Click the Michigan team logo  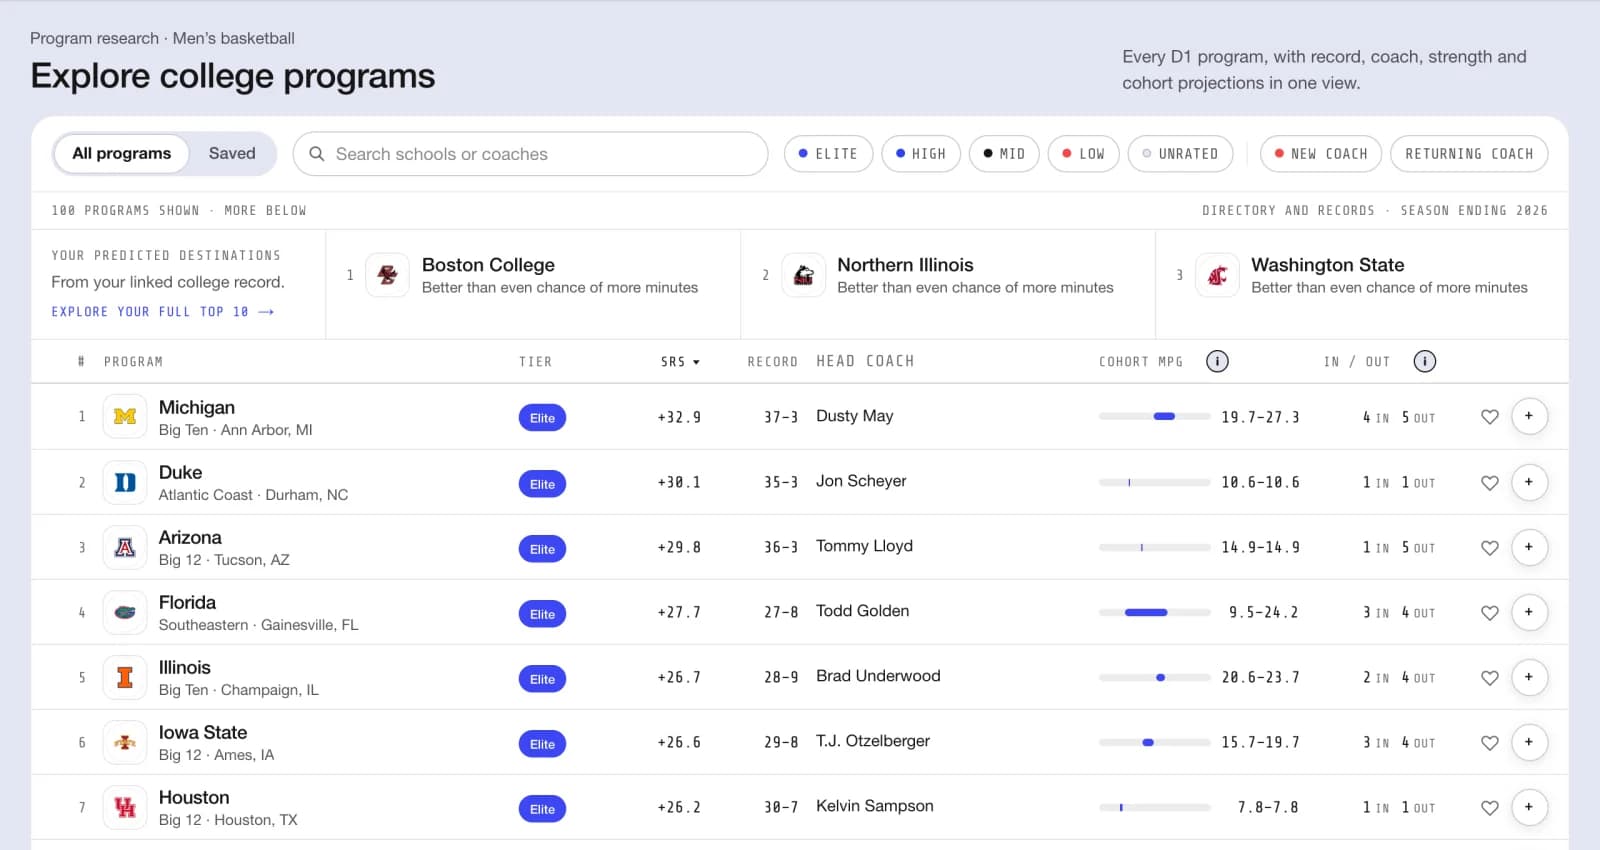point(125,417)
